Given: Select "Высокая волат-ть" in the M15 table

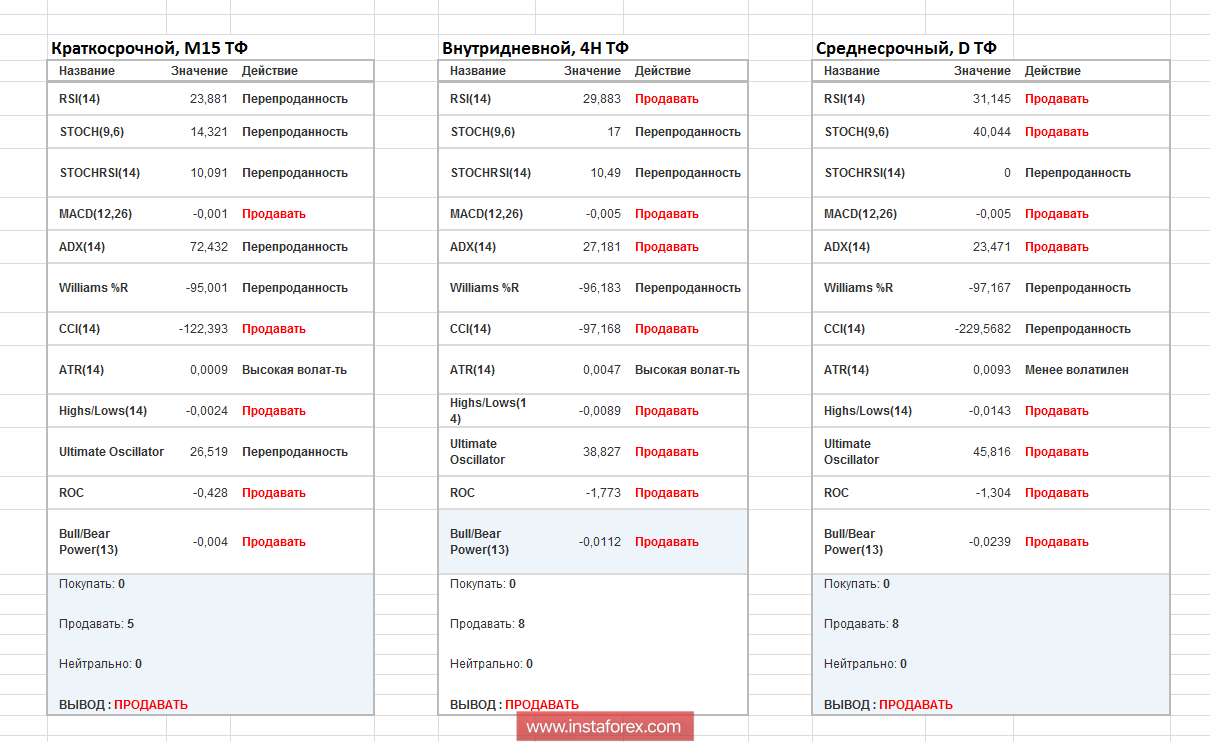Looking at the screenshot, I should coord(295,370).
